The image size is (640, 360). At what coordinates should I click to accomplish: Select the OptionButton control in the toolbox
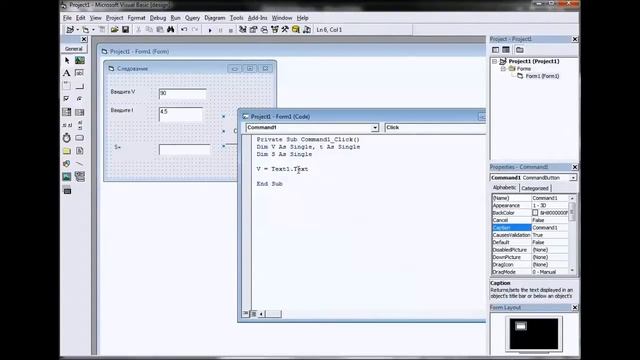[x=80, y=99]
